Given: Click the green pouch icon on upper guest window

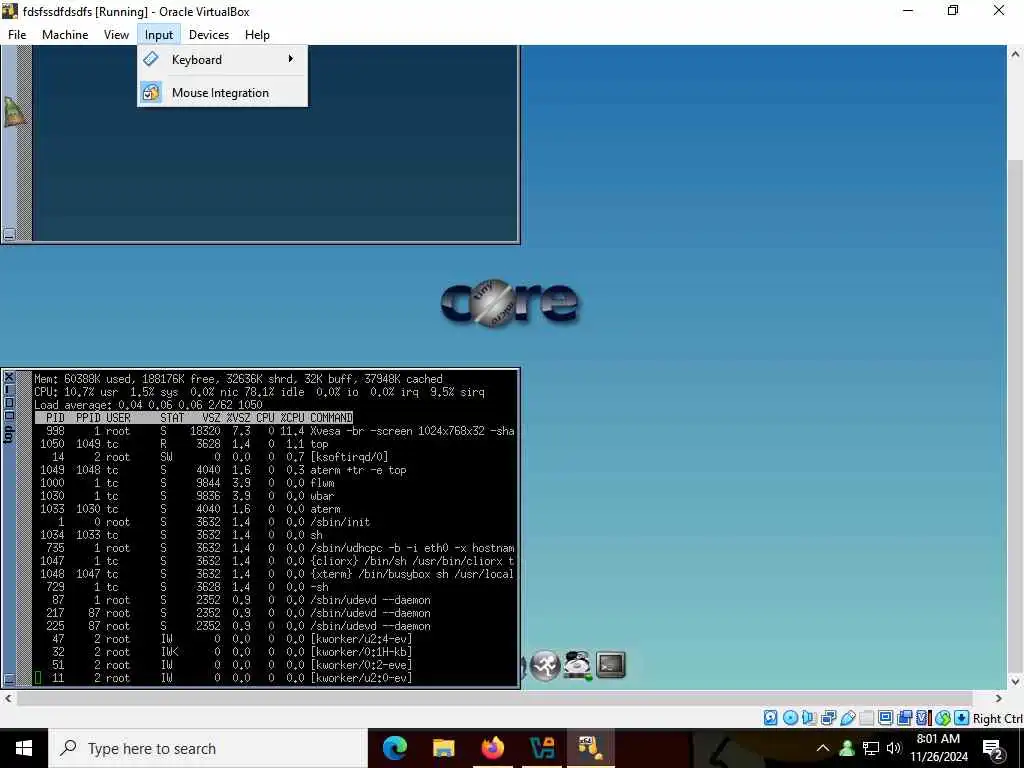Looking at the screenshot, I should tap(14, 112).
